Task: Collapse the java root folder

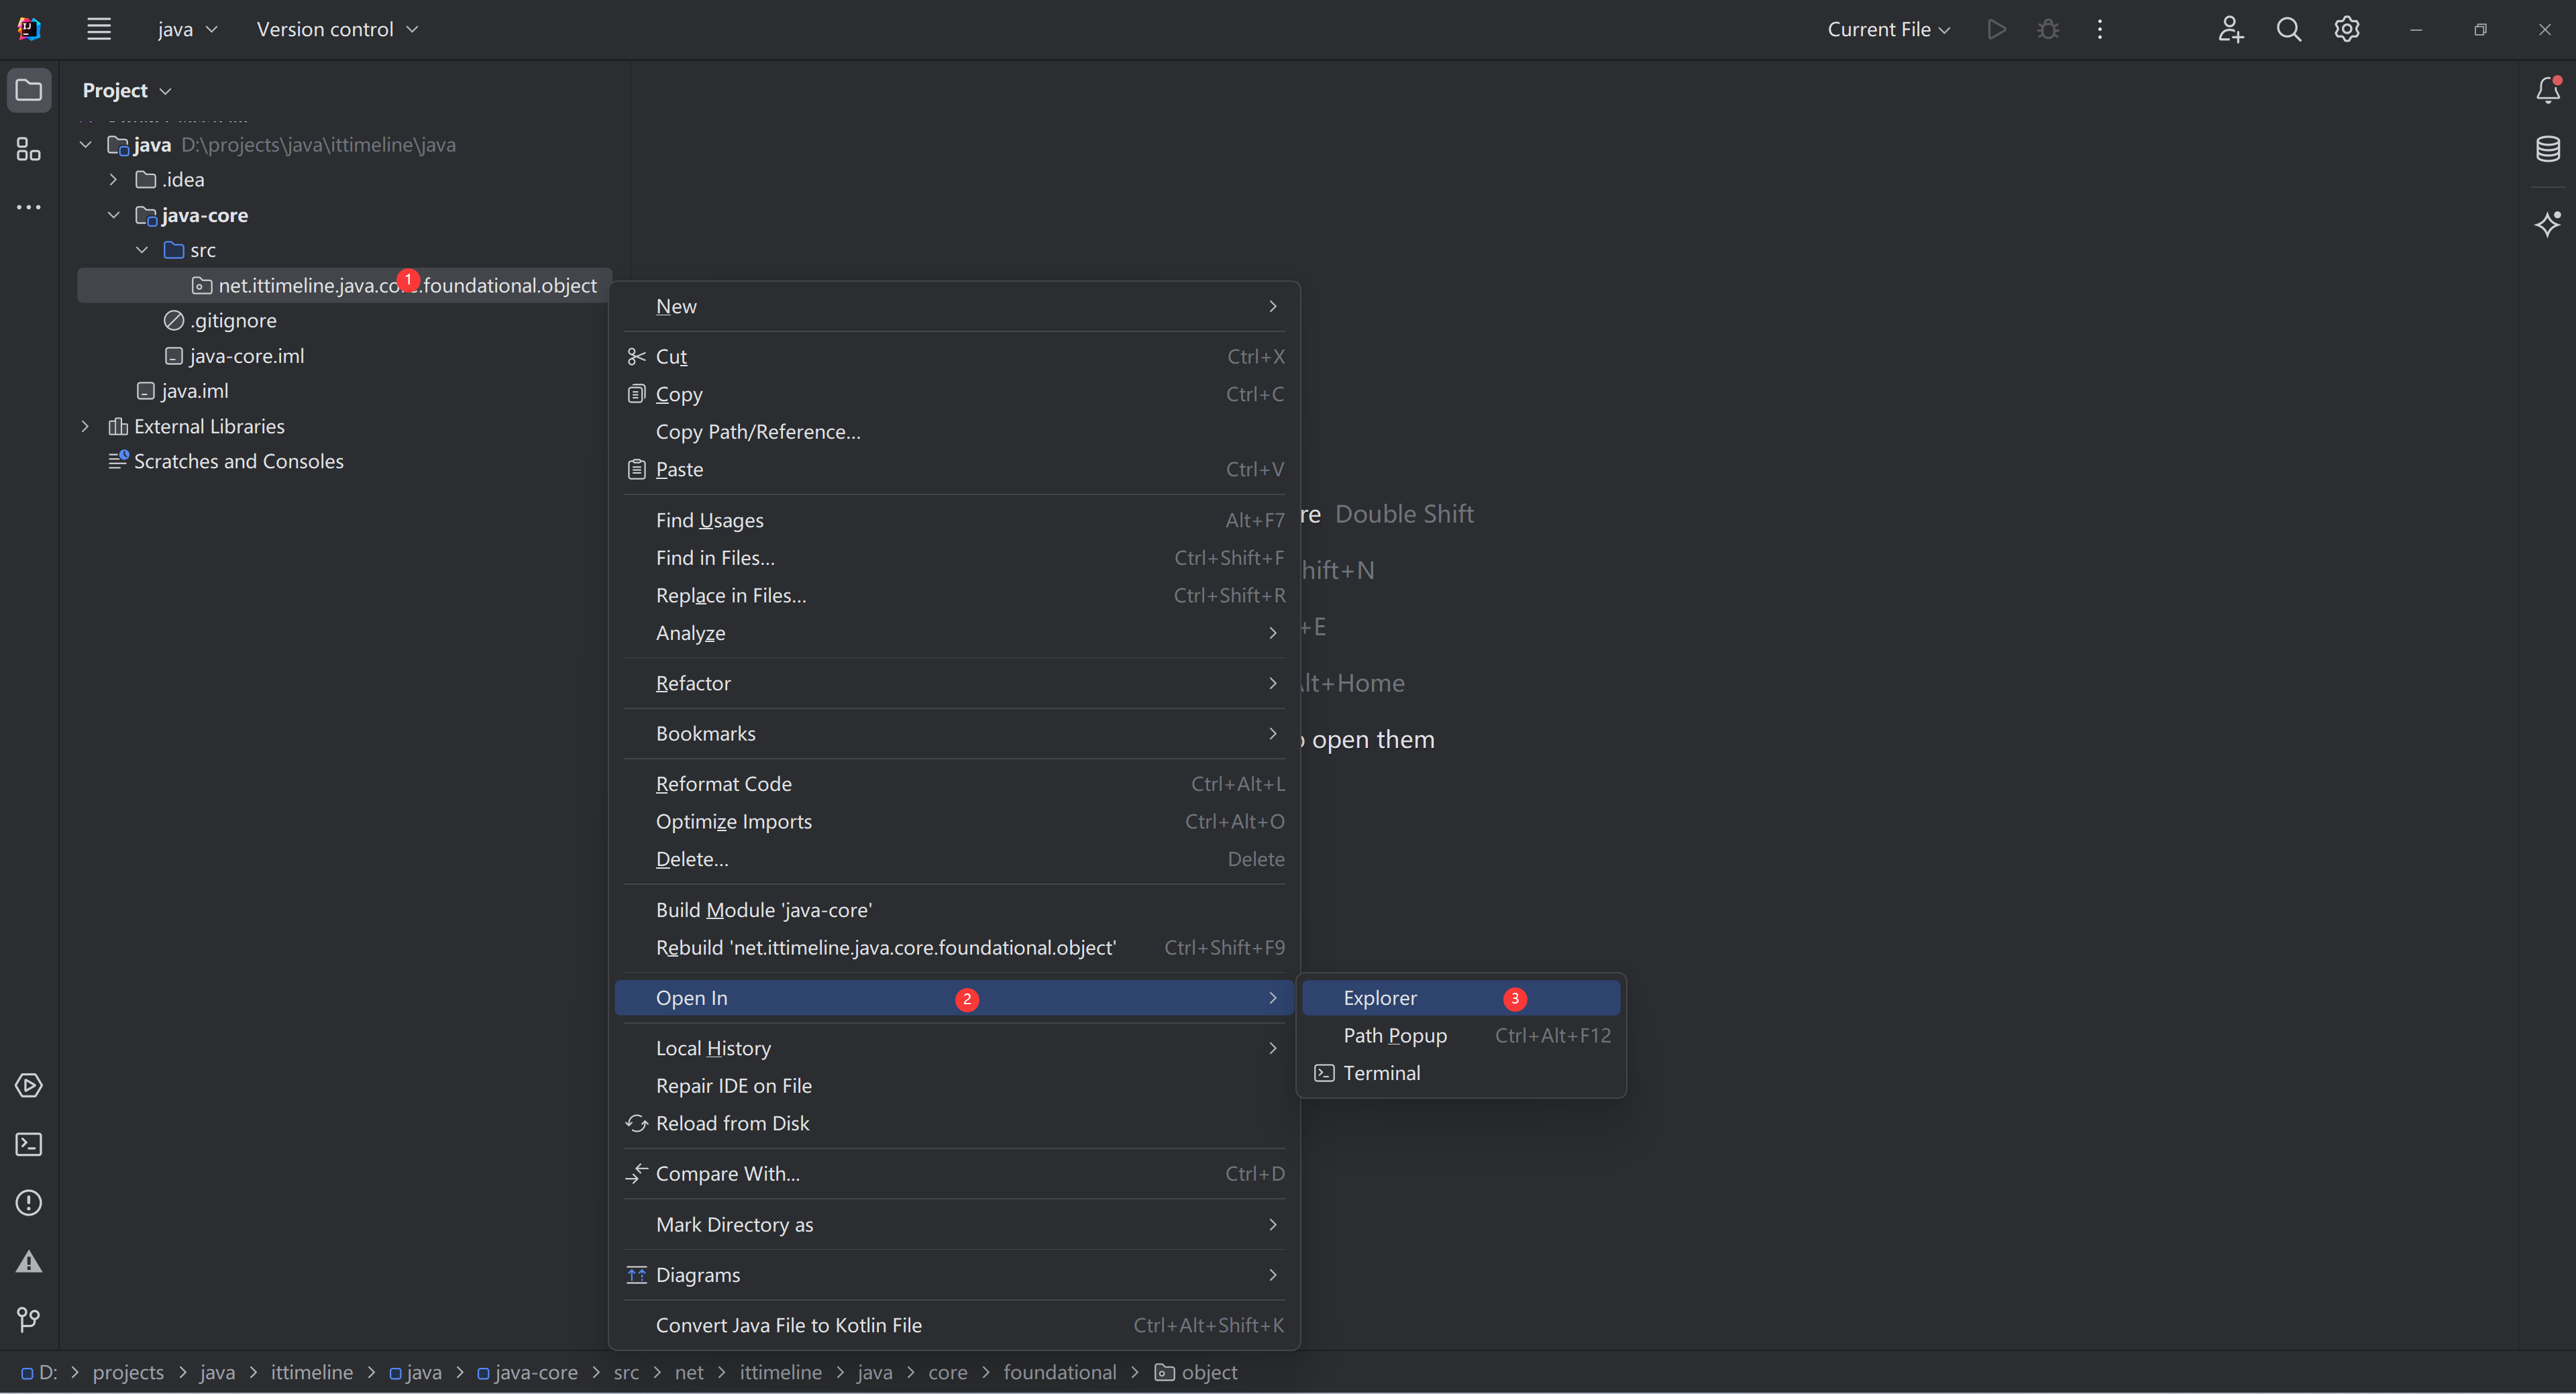Action: click(86, 145)
